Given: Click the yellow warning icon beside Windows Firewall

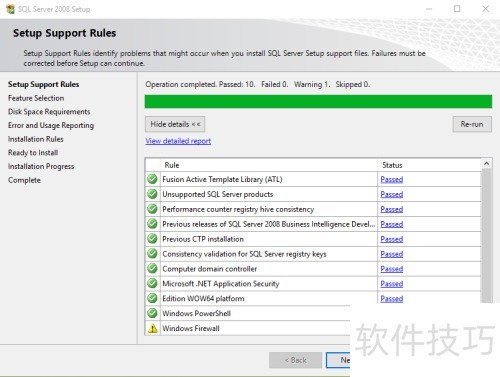Looking at the screenshot, I should point(153,328).
